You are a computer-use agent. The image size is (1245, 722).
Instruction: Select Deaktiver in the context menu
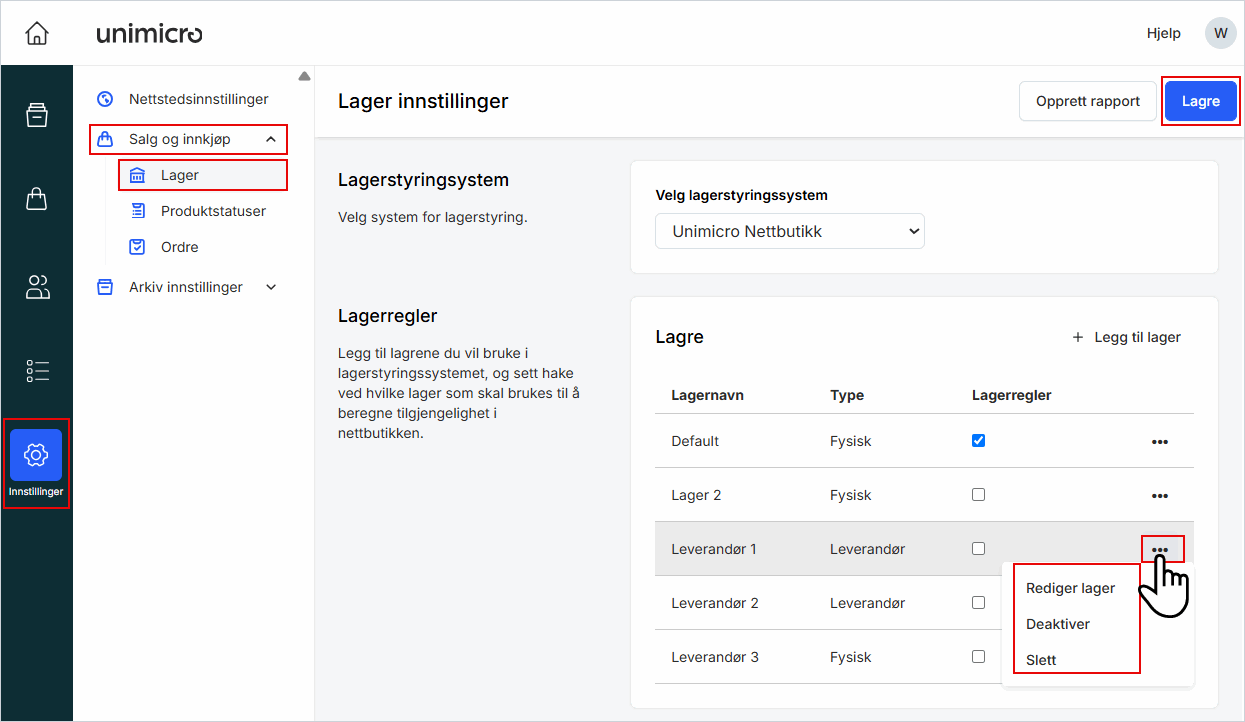(x=1057, y=624)
